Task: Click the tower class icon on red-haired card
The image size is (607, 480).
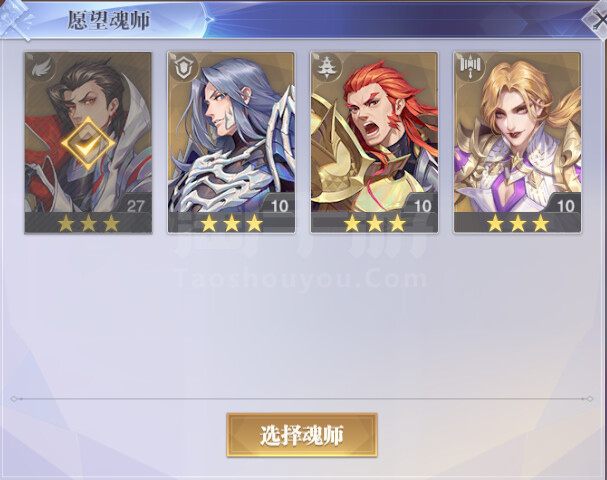Action: pos(327,69)
